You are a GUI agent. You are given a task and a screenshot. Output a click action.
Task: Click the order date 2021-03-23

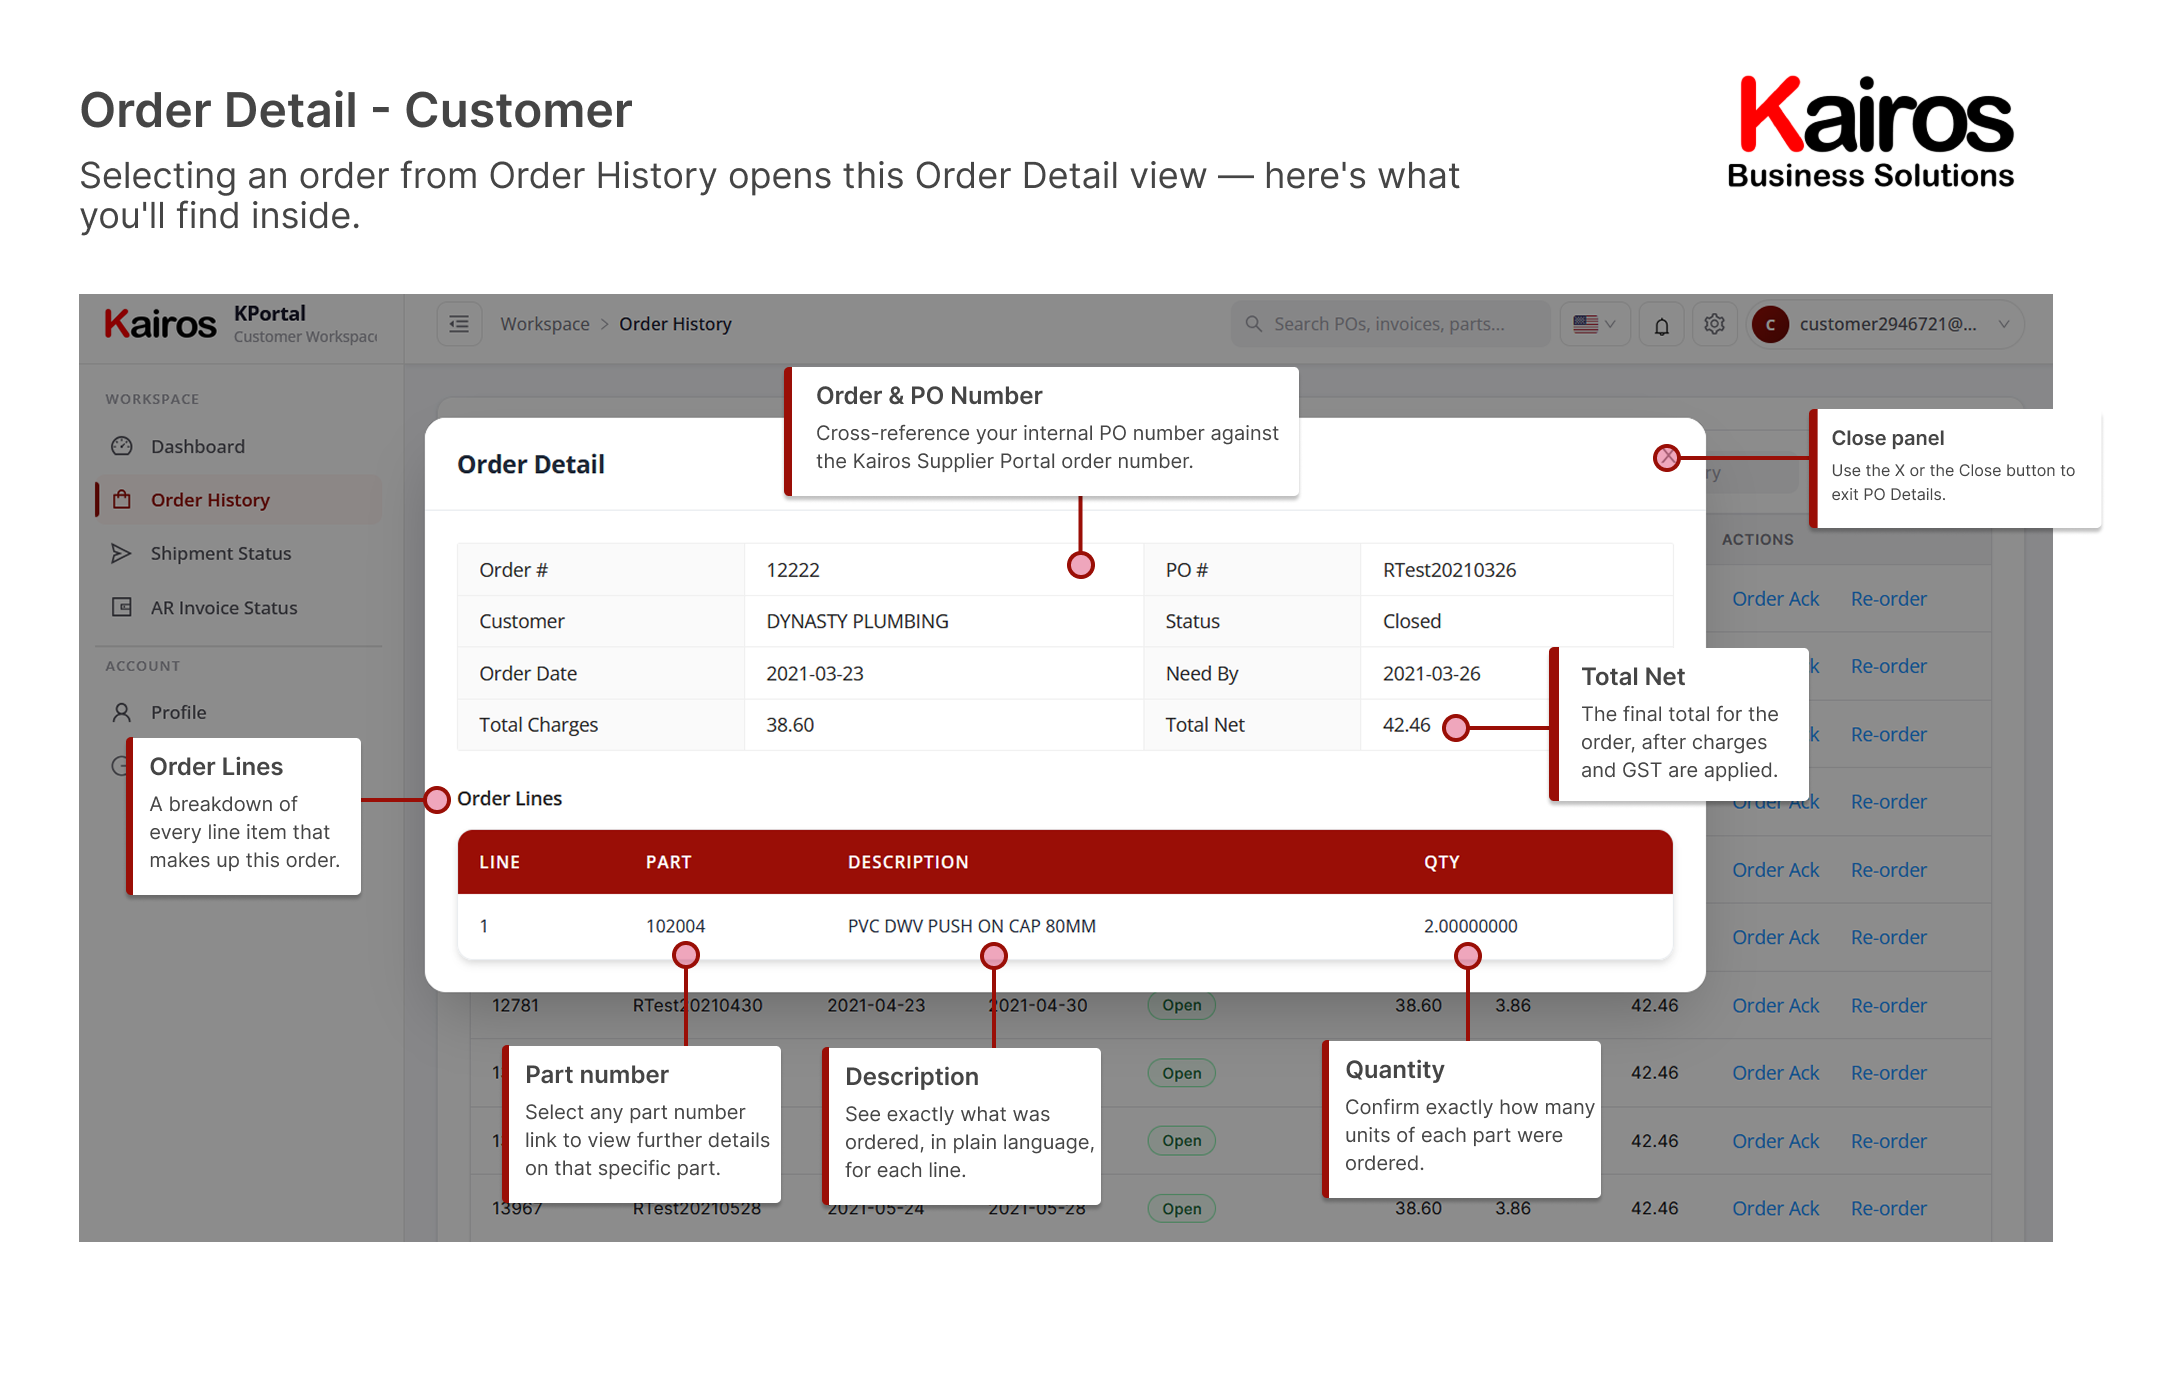click(x=815, y=673)
